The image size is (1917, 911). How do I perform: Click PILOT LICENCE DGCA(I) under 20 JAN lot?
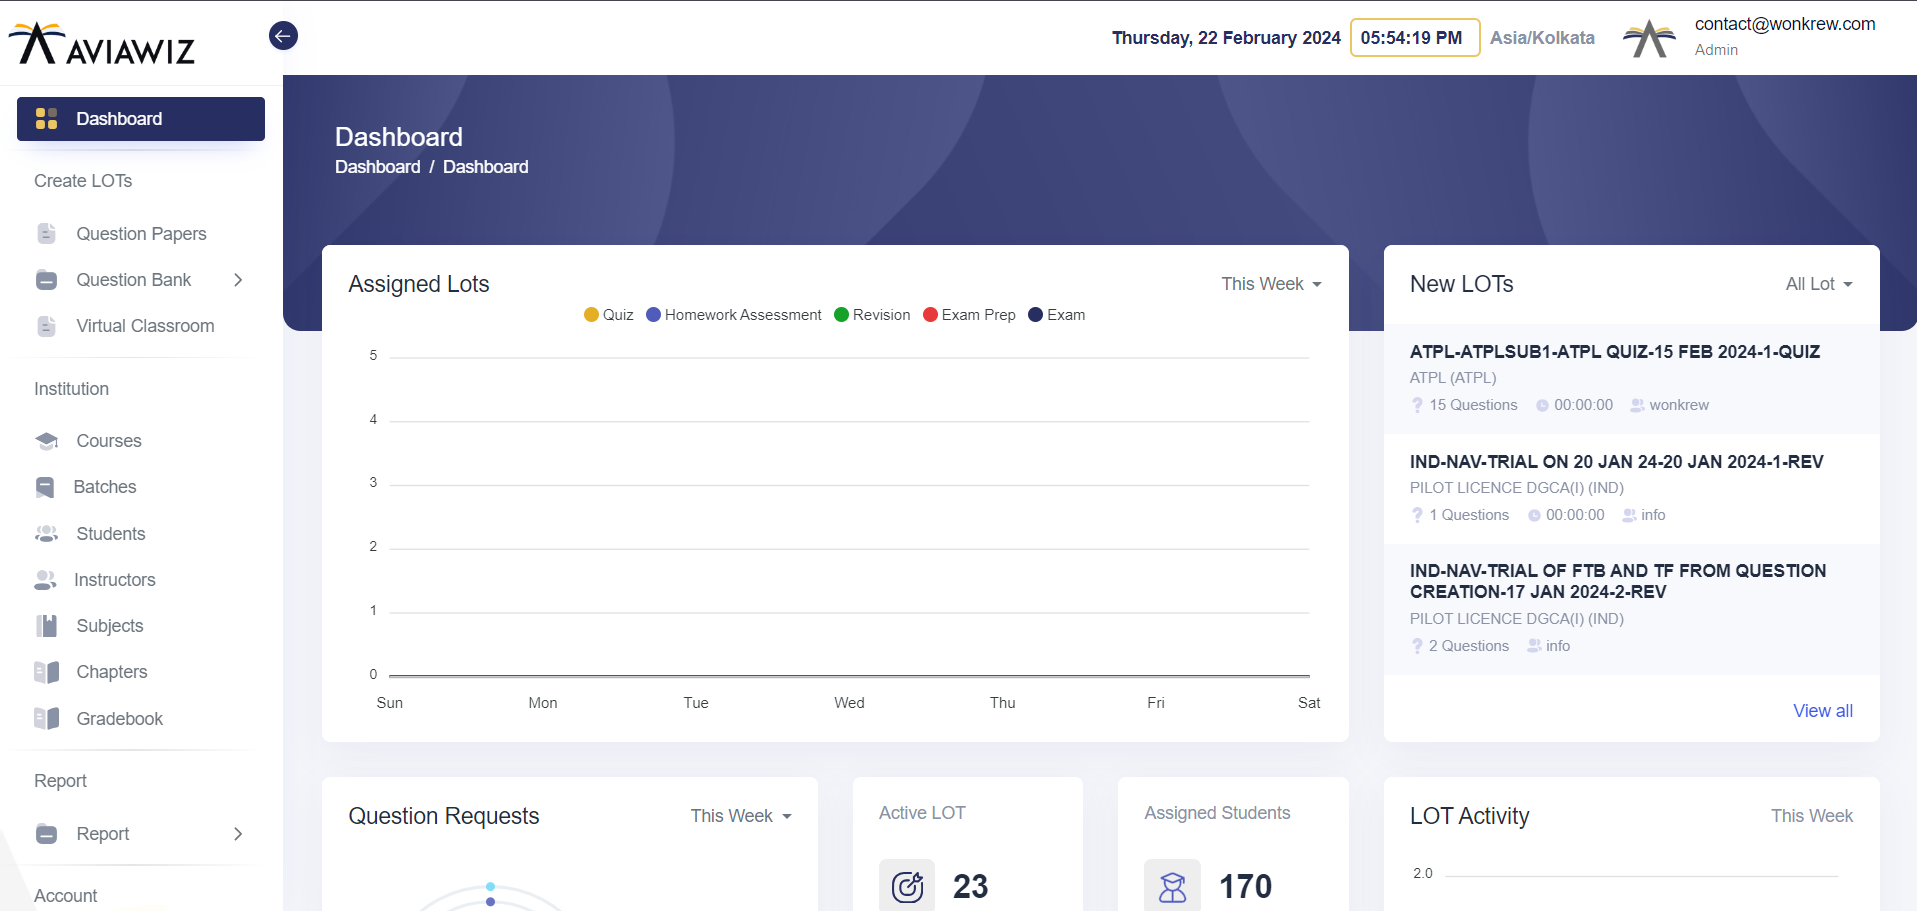pyautogui.click(x=1517, y=488)
